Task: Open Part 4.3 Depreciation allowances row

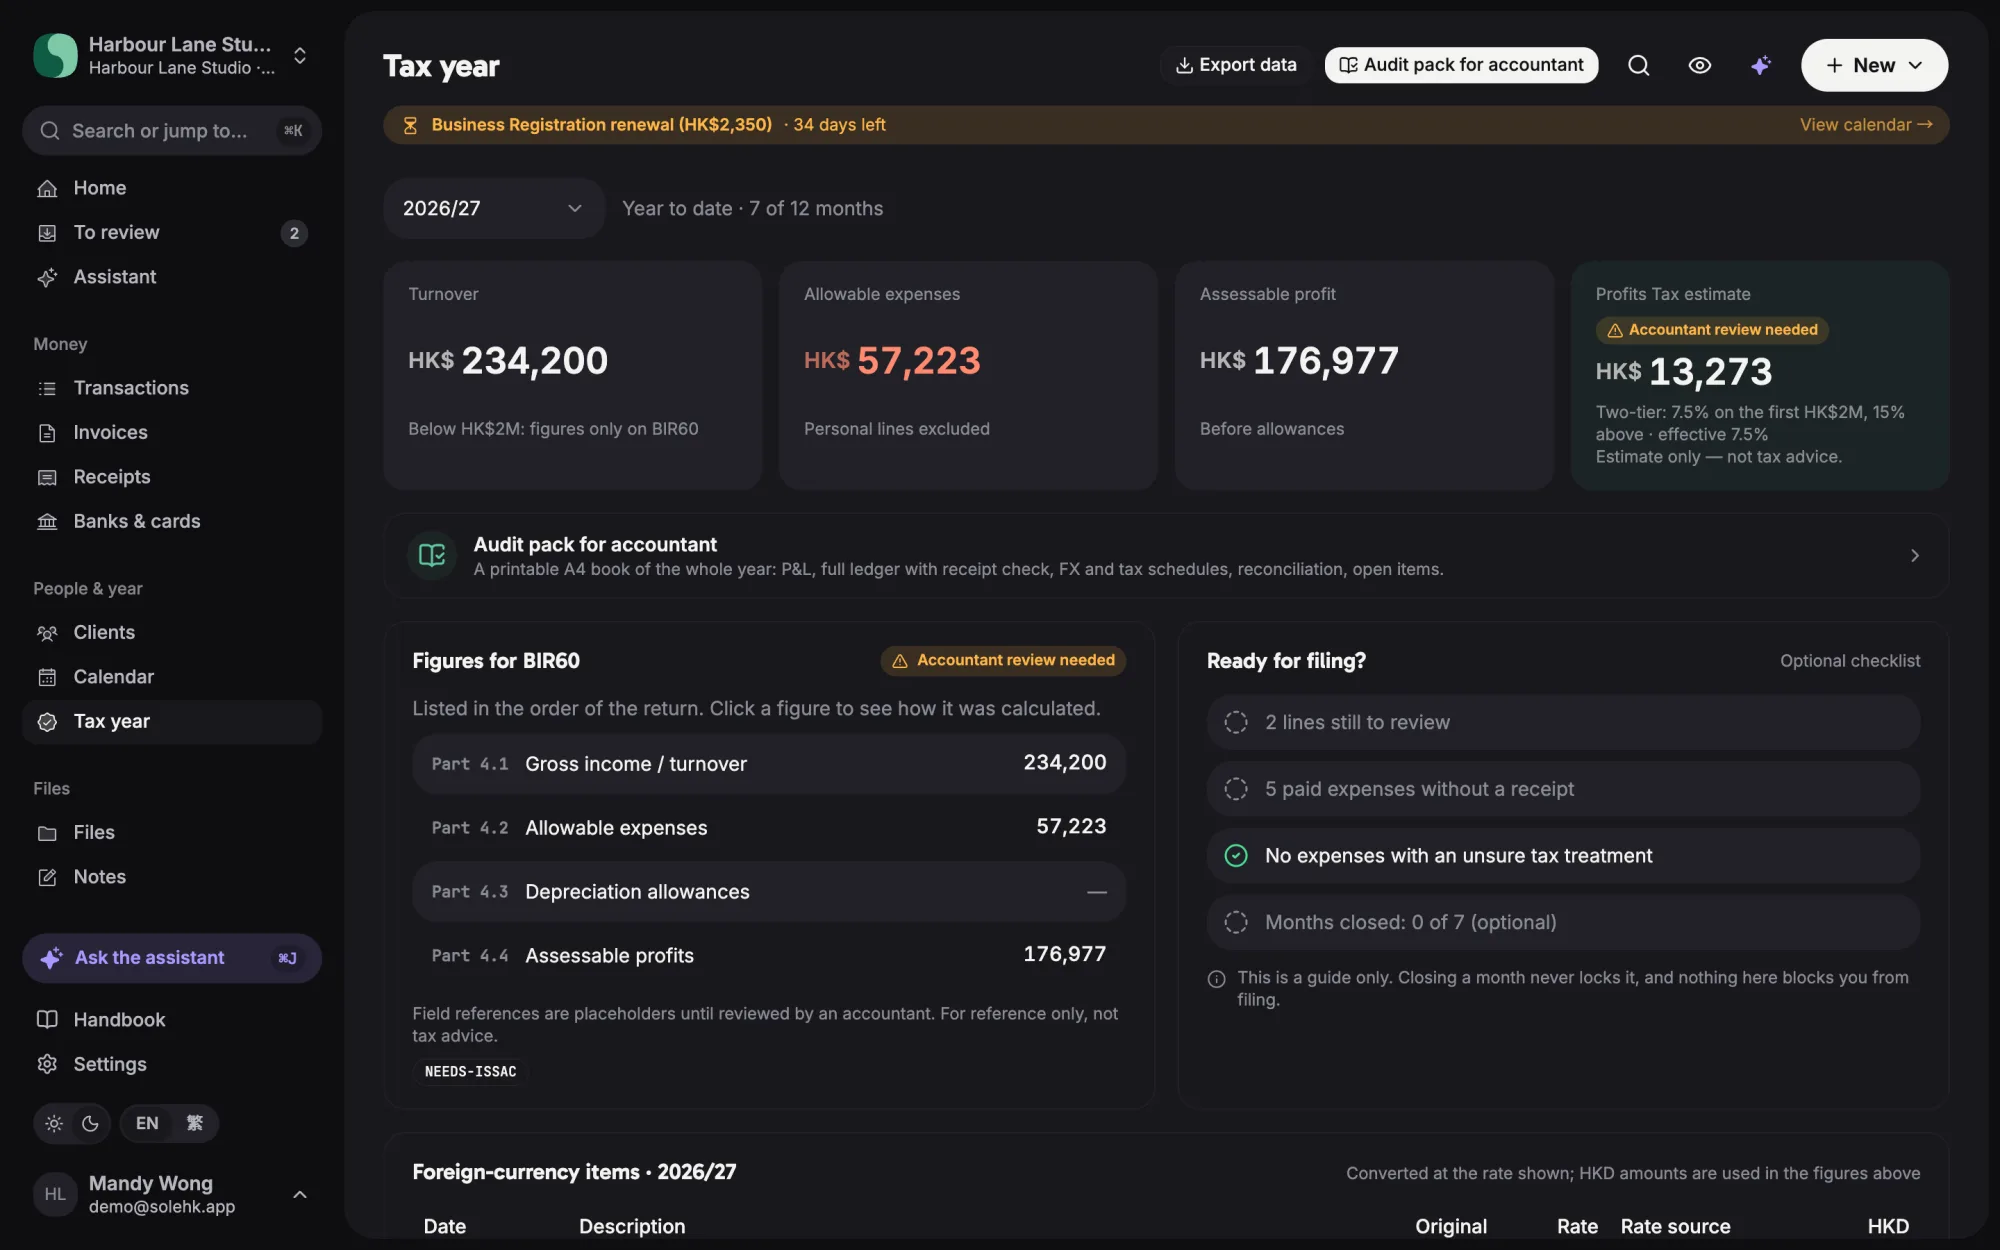Action: (x=769, y=892)
